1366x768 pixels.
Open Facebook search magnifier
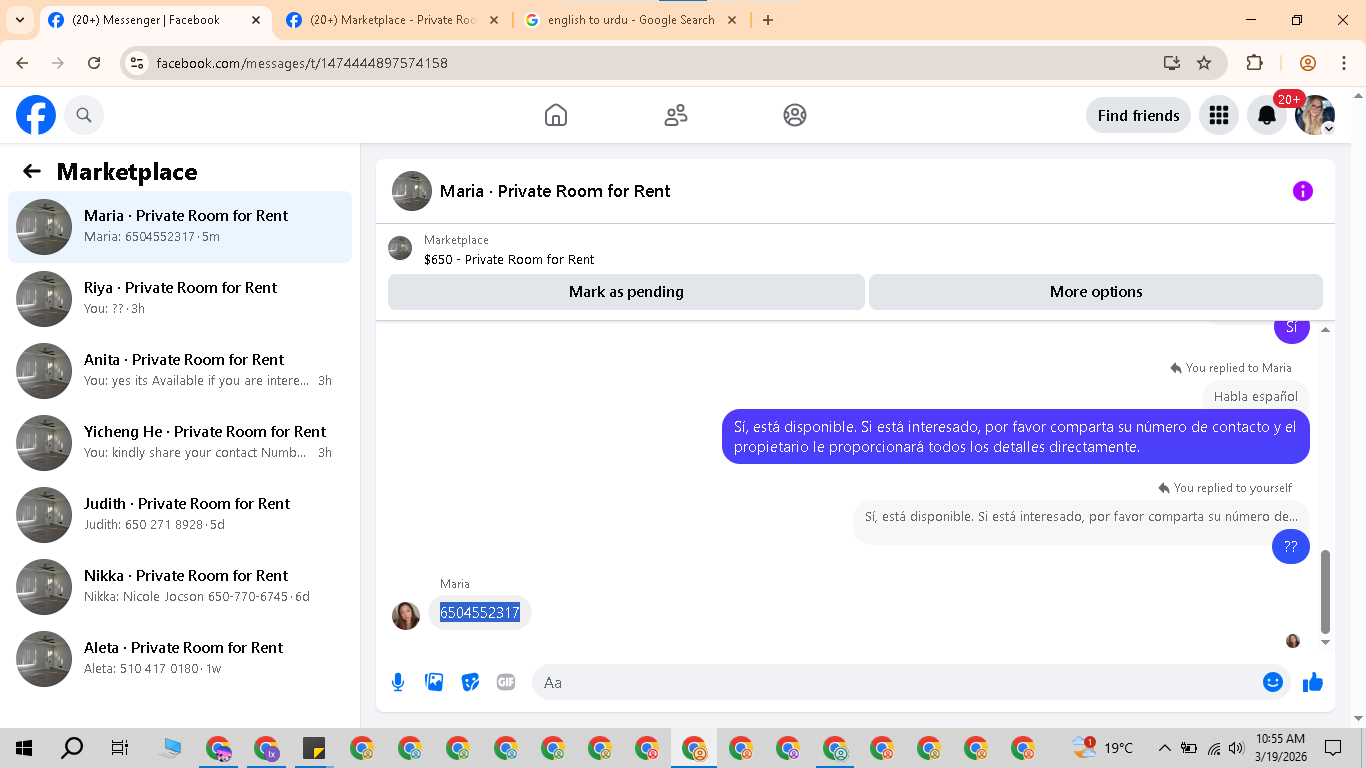point(84,115)
